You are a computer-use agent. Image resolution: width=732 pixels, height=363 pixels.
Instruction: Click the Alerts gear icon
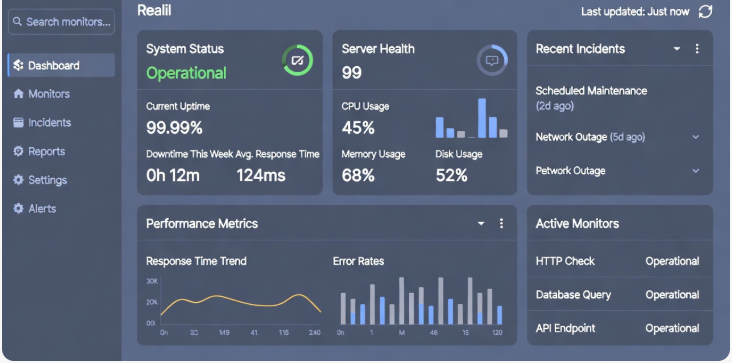(x=18, y=209)
